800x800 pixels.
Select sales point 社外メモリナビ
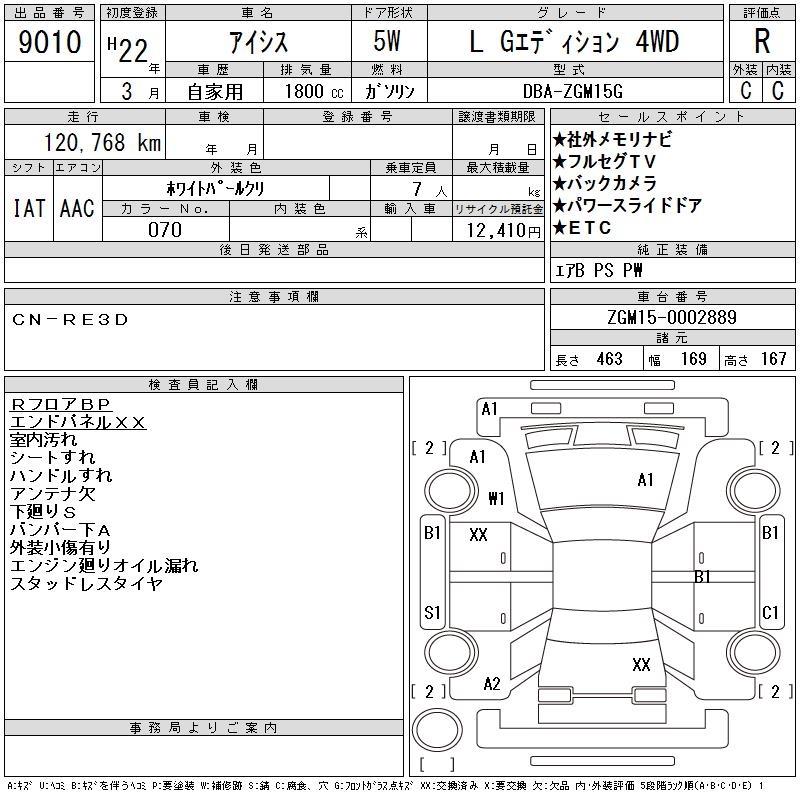(612, 139)
